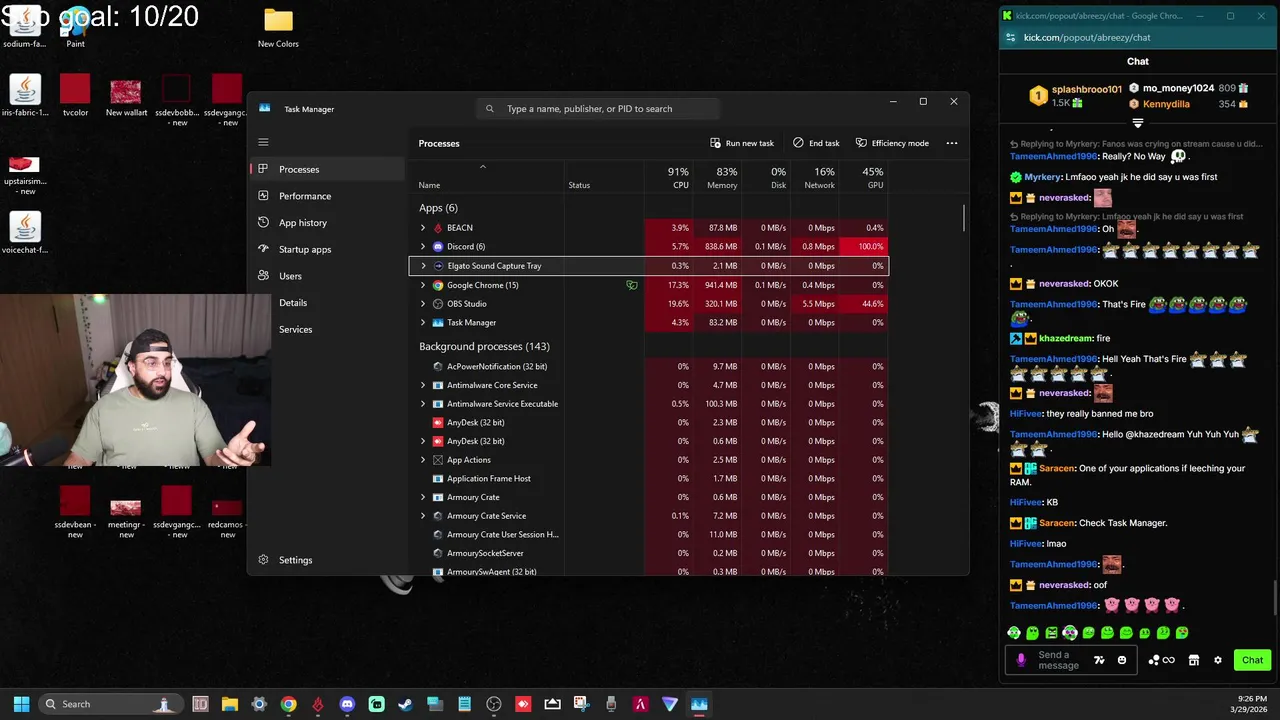This screenshot has height=720, width=1280.
Task: Click Efficiency mode button
Action: point(892,143)
